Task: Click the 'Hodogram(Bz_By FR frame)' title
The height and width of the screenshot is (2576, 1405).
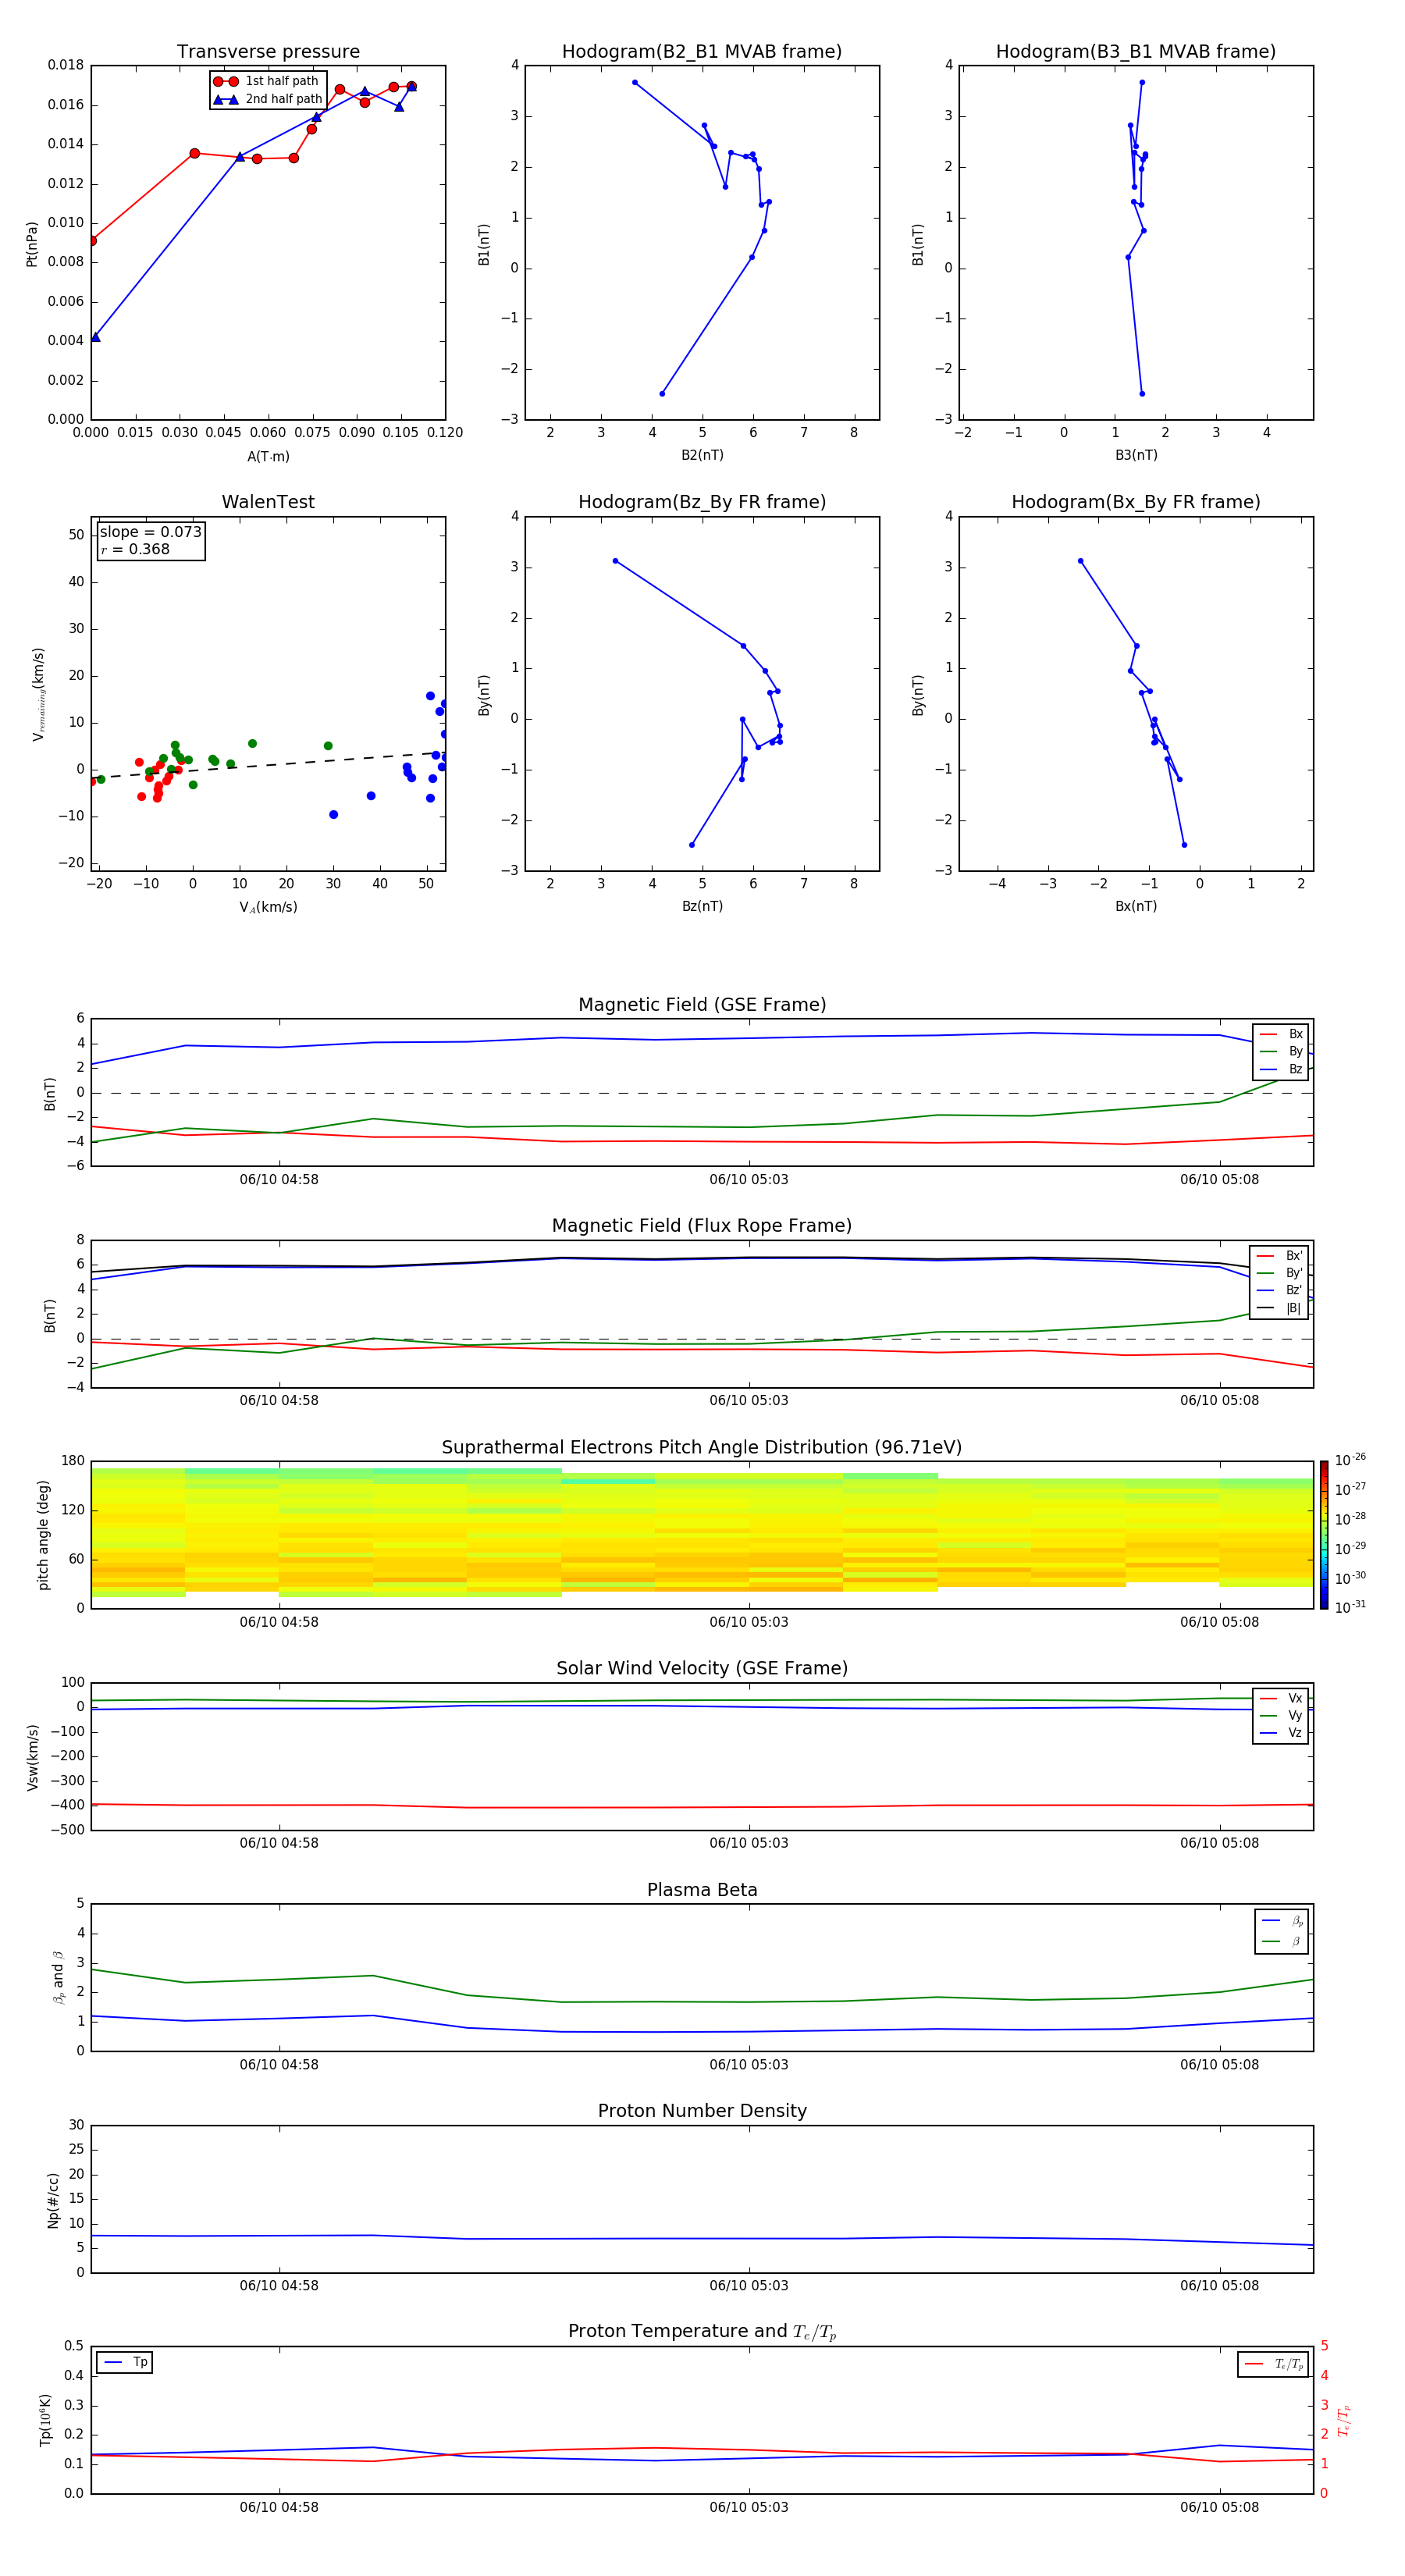Action: (702, 502)
